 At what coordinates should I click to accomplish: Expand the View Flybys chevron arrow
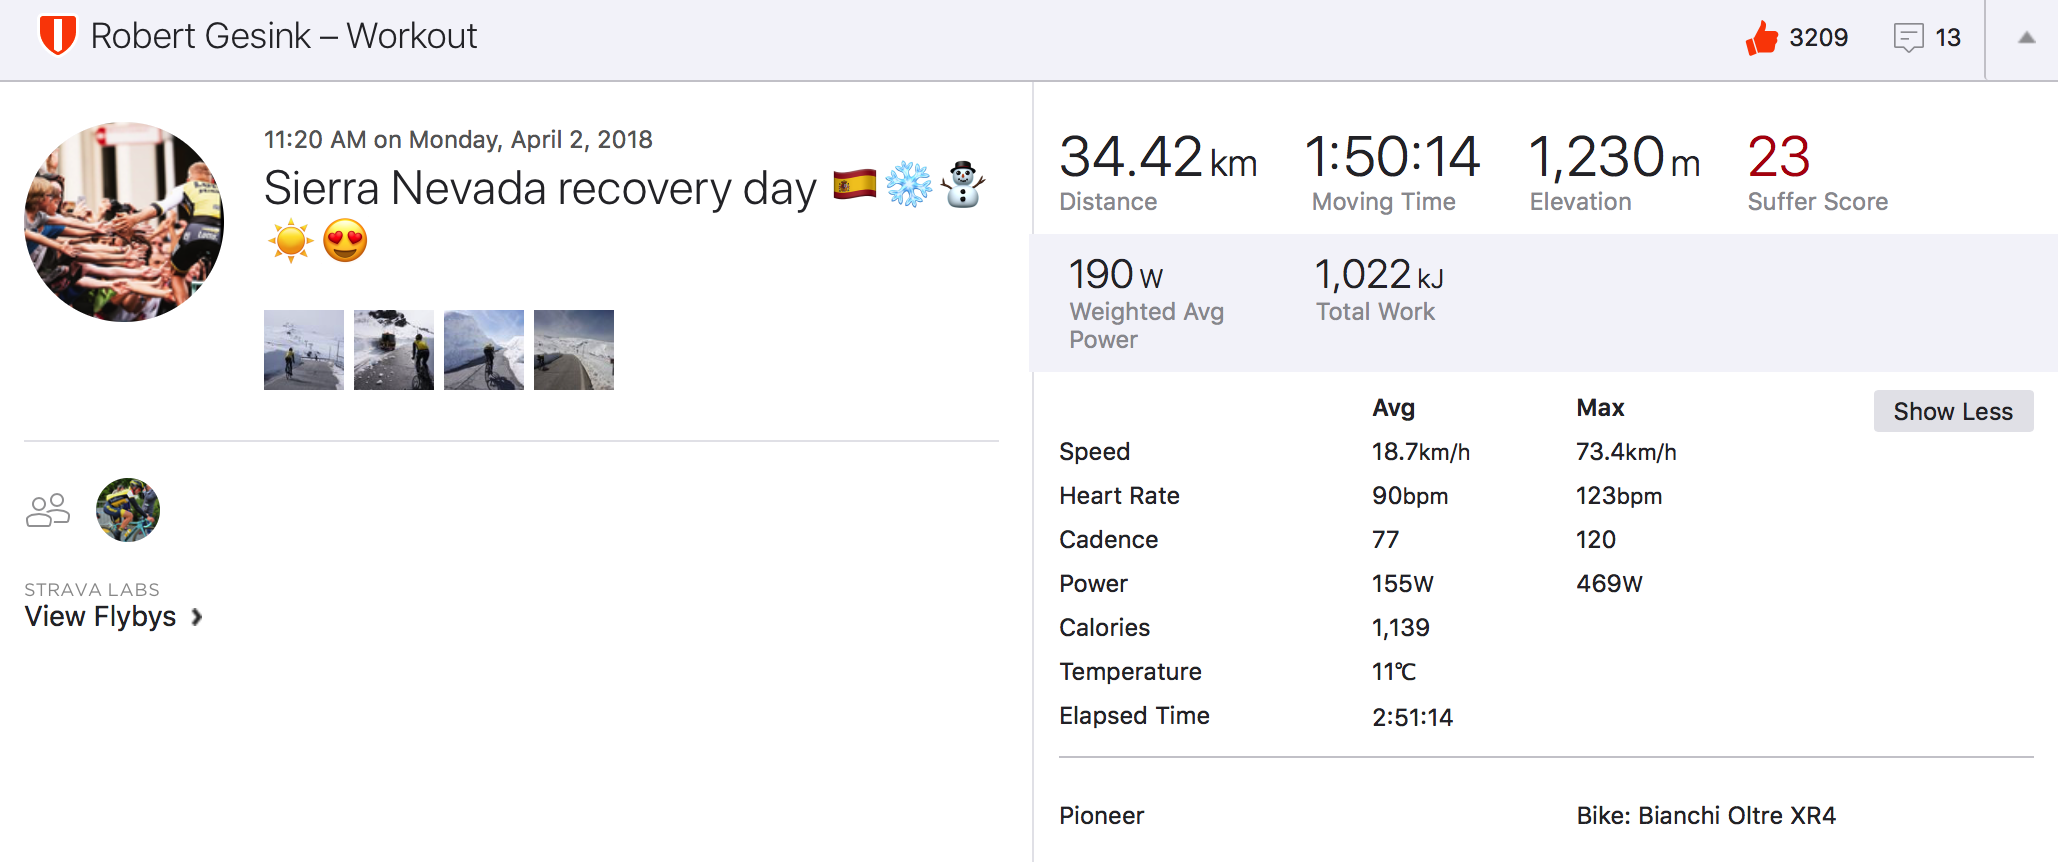[x=197, y=617]
